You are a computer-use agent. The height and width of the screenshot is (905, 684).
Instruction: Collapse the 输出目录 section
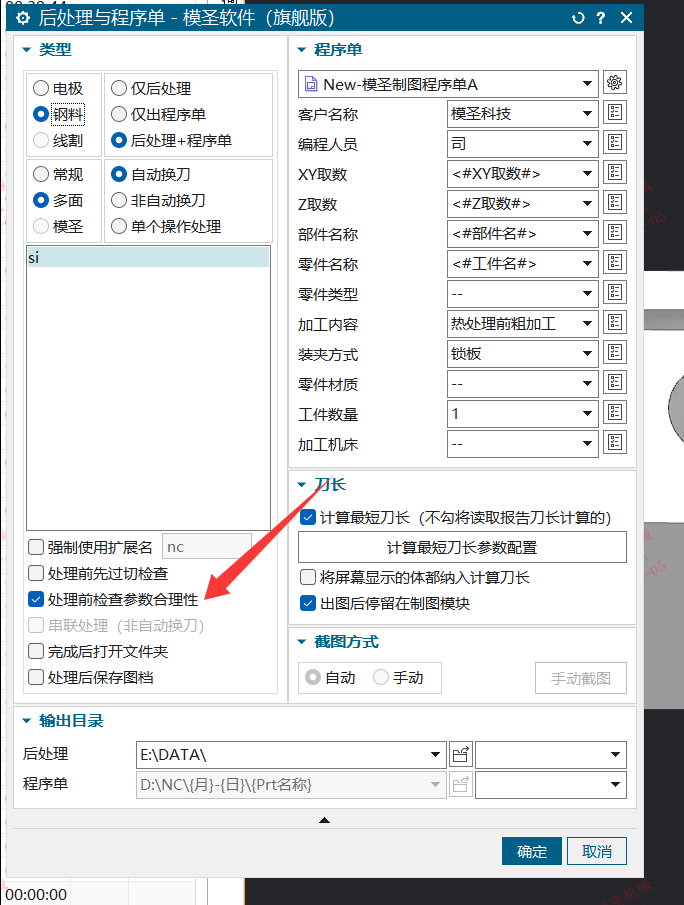point(27,721)
